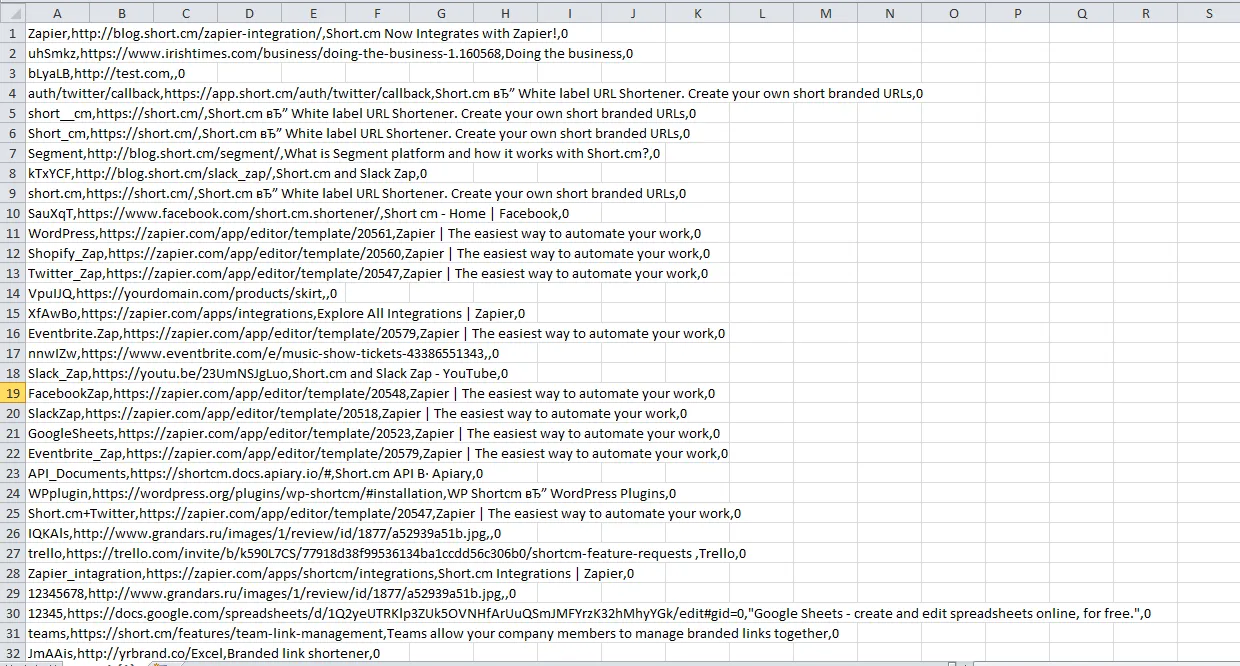Select column P header
Viewport: 1240px width, 666px height.
tap(1017, 13)
